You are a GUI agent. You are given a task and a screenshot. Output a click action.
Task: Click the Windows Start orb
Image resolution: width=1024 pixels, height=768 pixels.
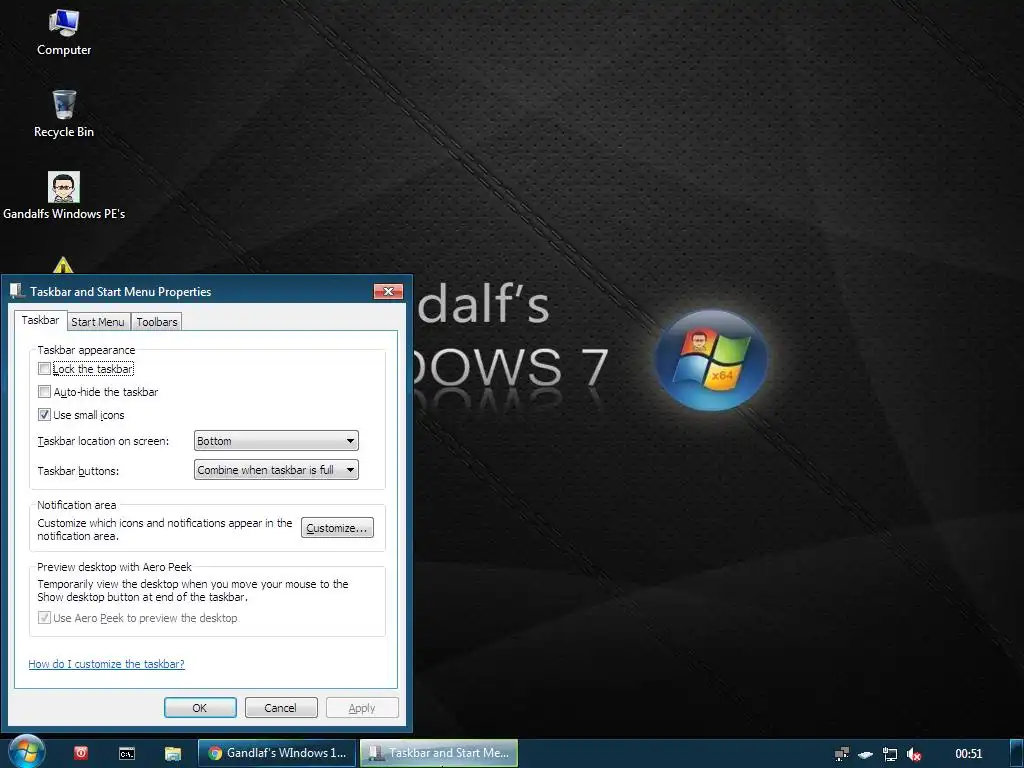26,752
